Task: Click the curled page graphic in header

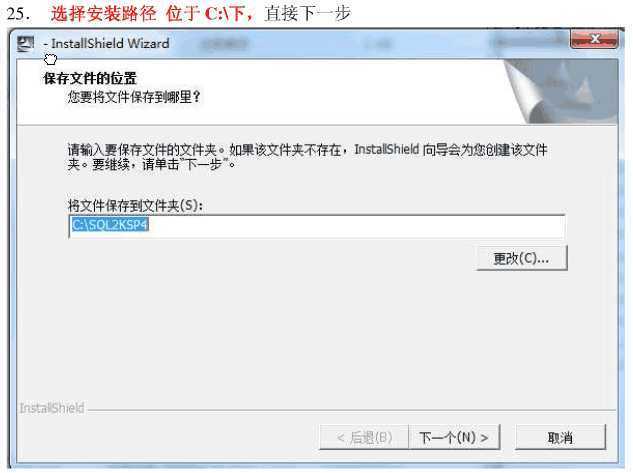Action: click(561, 91)
